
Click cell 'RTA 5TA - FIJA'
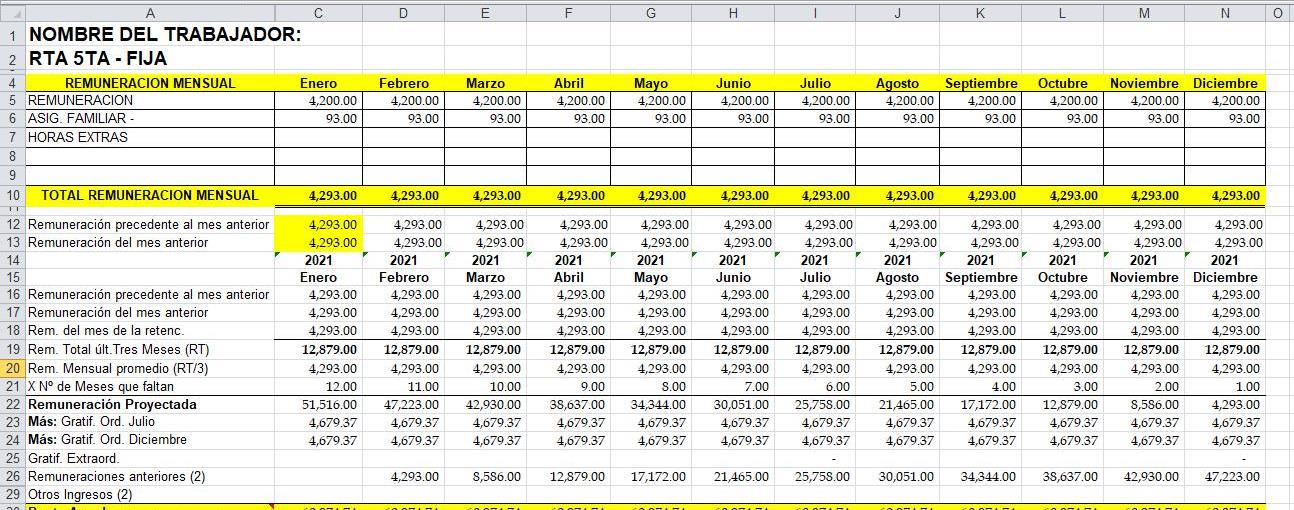click(x=98, y=59)
